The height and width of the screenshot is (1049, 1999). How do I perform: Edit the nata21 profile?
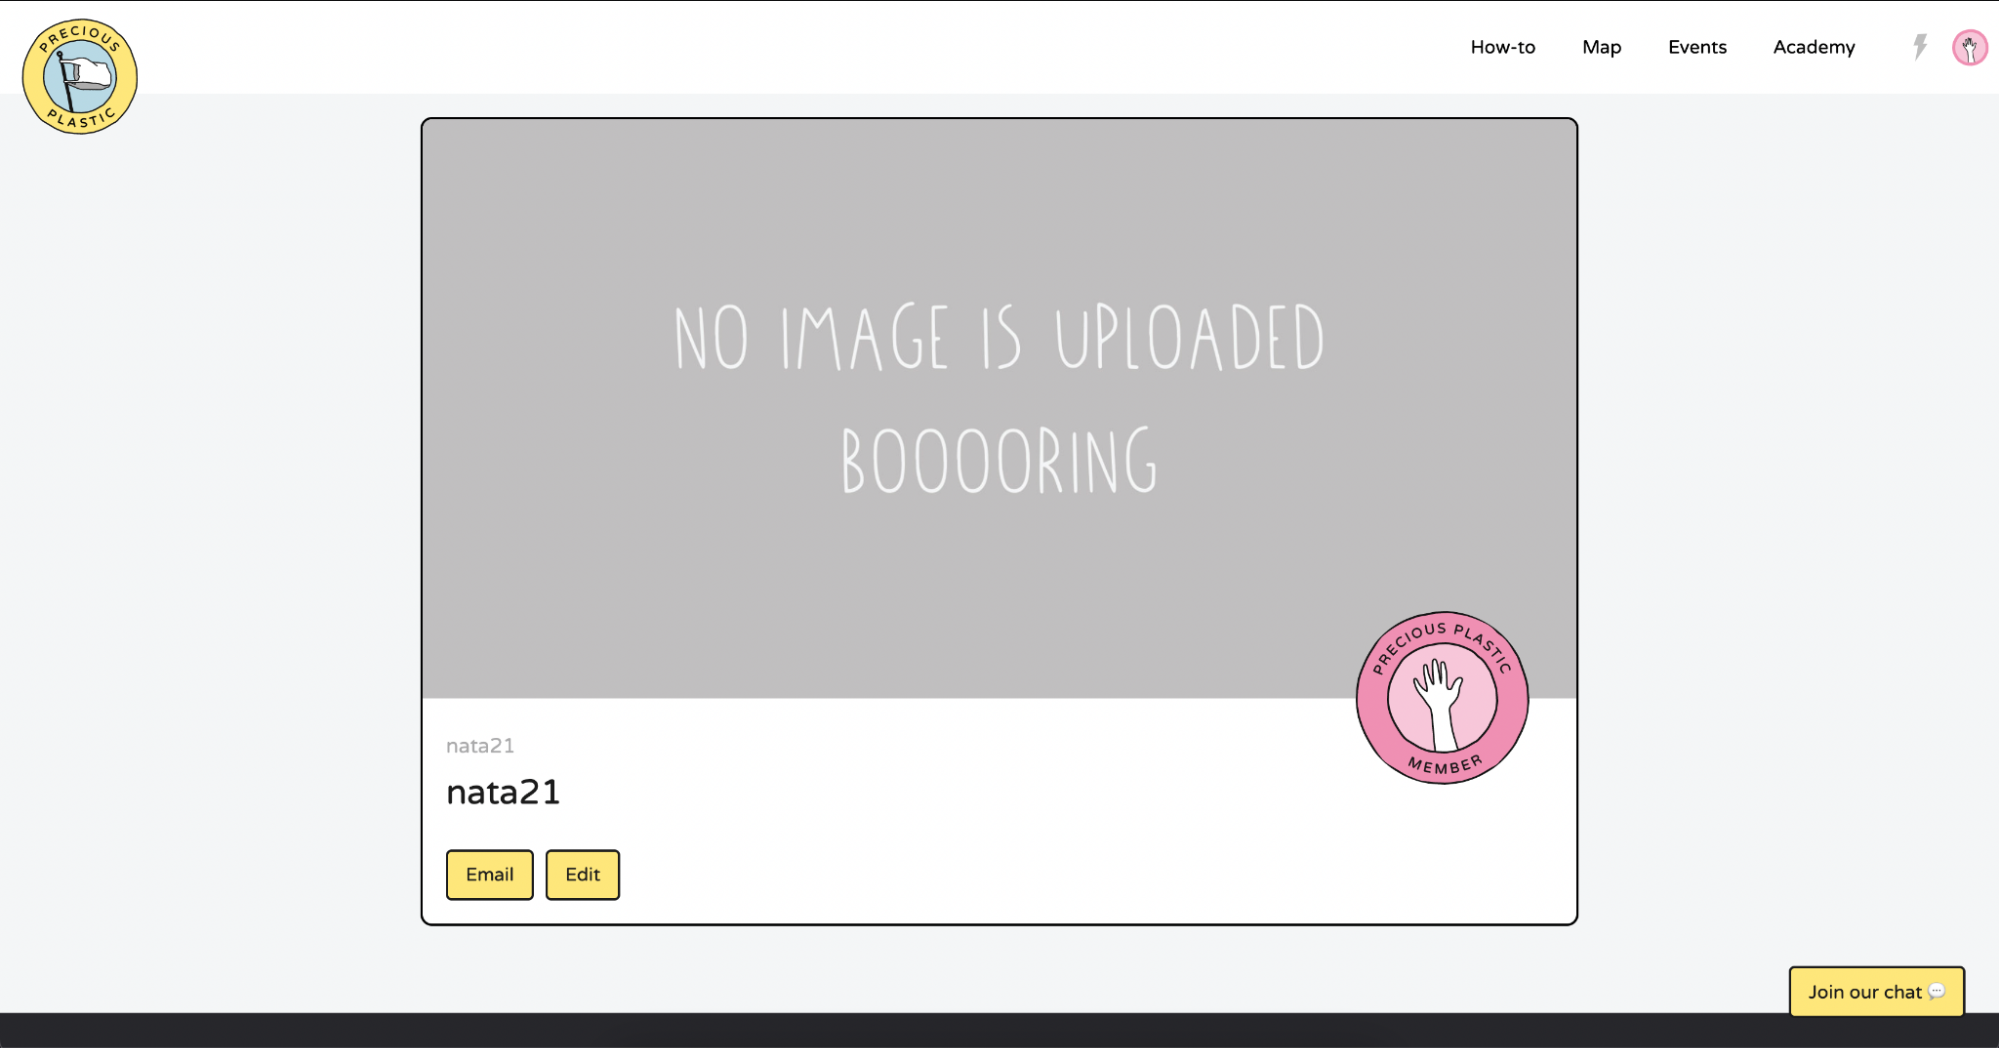tap(582, 874)
